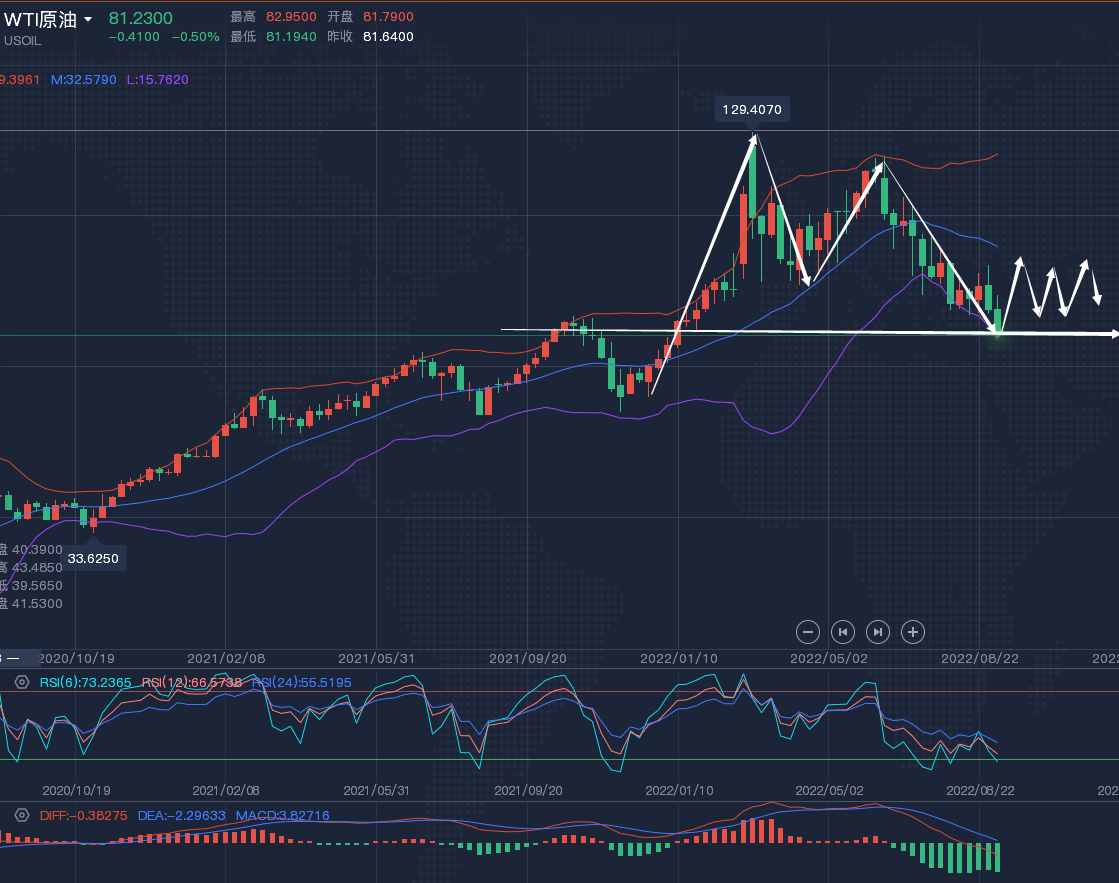Select the Bollinger M:32.5790 middle band label
This screenshot has height=883, width=1119.
pos(83,79)
